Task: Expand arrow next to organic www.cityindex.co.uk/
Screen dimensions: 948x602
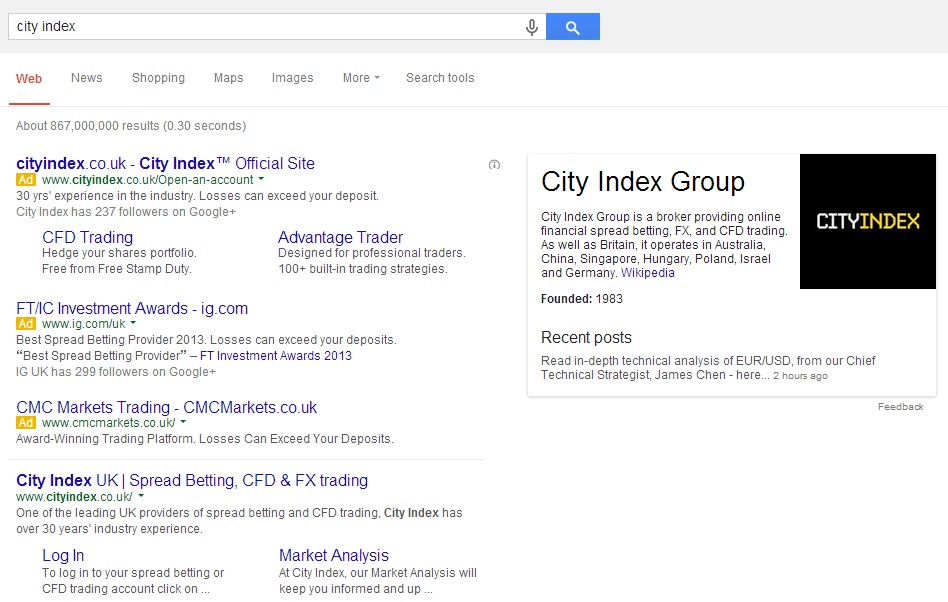Action: 141,496
